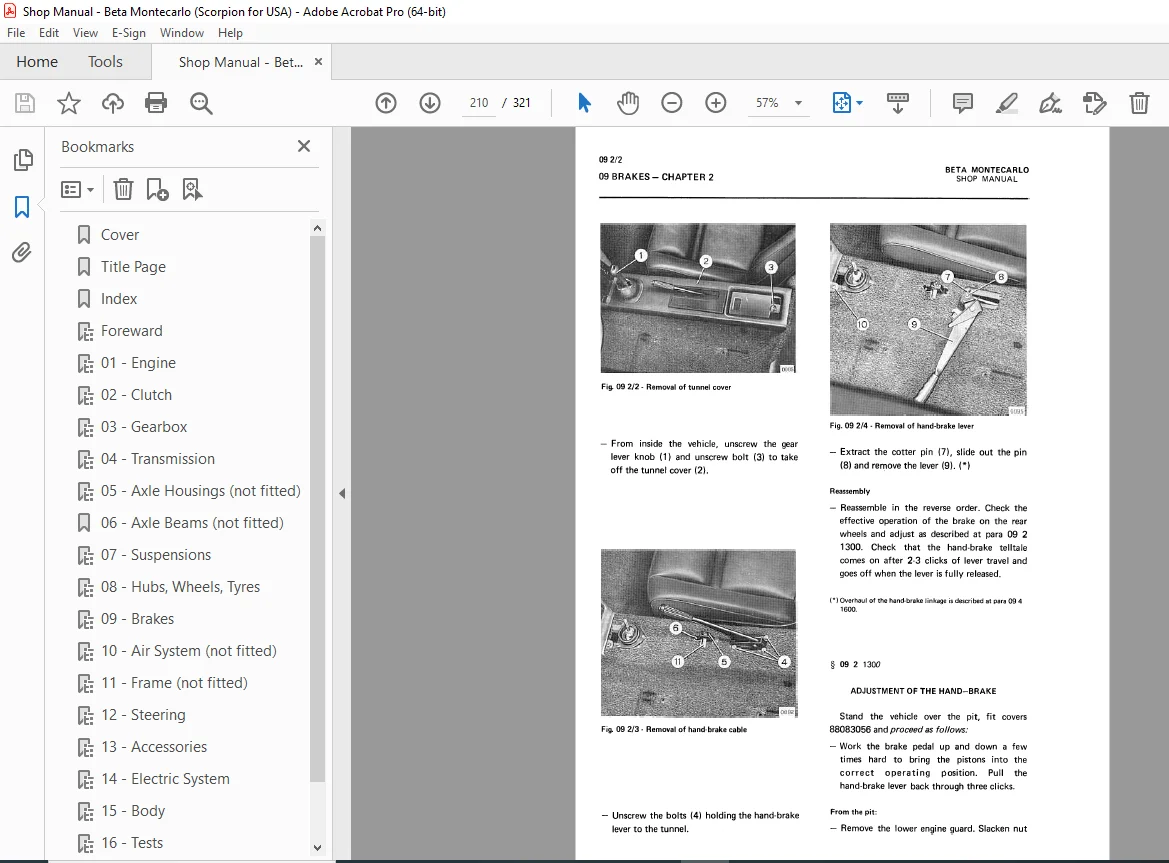The width and height of the screenshot is (1169, 863).
Task: Select the 06 - Axle Beams bookmark
Action: pyautogui.click(x=192, y=523)
